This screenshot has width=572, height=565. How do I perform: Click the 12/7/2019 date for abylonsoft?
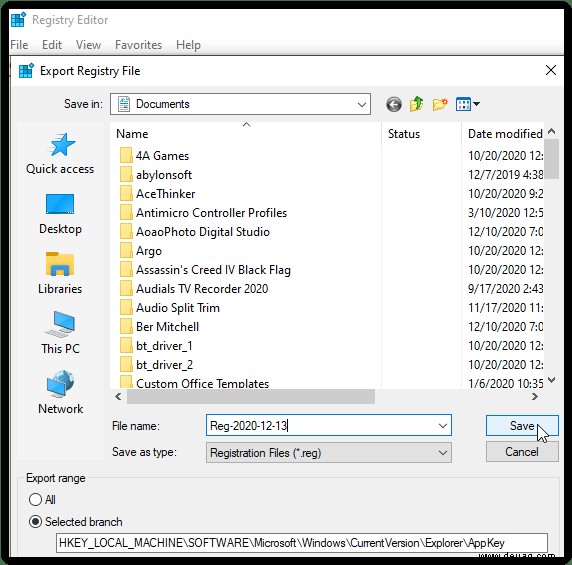click(x=506, y=175)
